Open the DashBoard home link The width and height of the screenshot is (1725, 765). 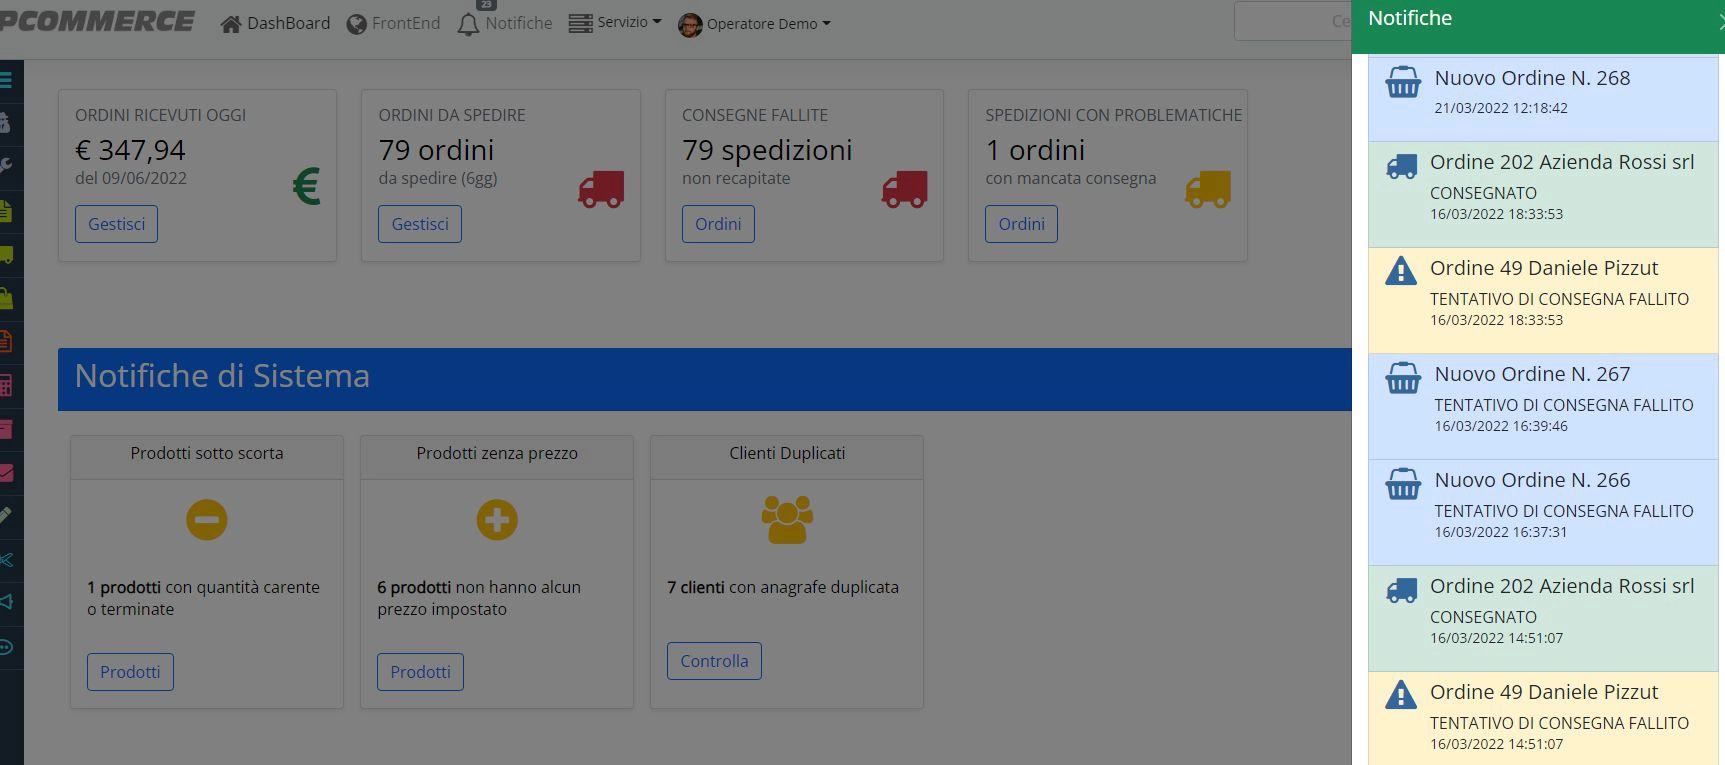(275, 23)
